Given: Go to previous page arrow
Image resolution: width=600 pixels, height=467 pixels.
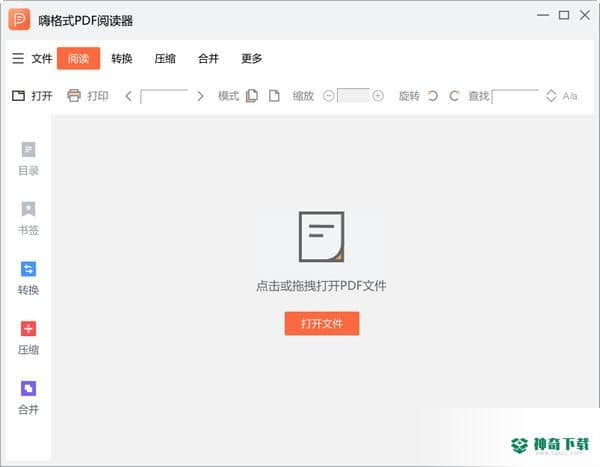Looking at the screenshot, I should [129, 96].
